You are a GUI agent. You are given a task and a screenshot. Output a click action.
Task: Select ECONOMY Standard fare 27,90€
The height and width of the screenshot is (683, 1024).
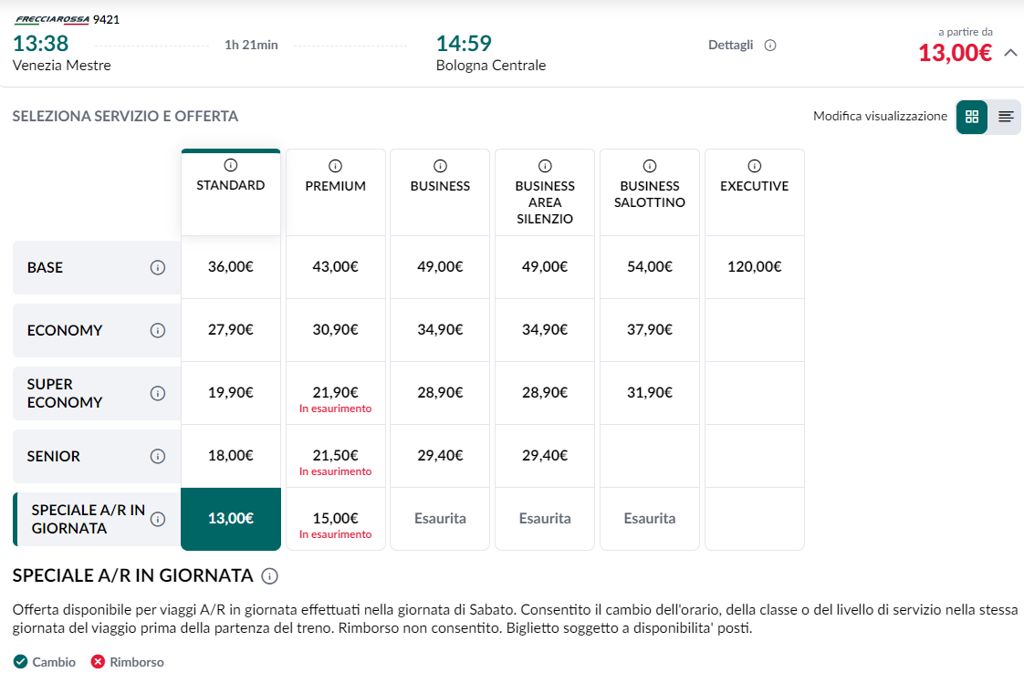pos(231,330)
